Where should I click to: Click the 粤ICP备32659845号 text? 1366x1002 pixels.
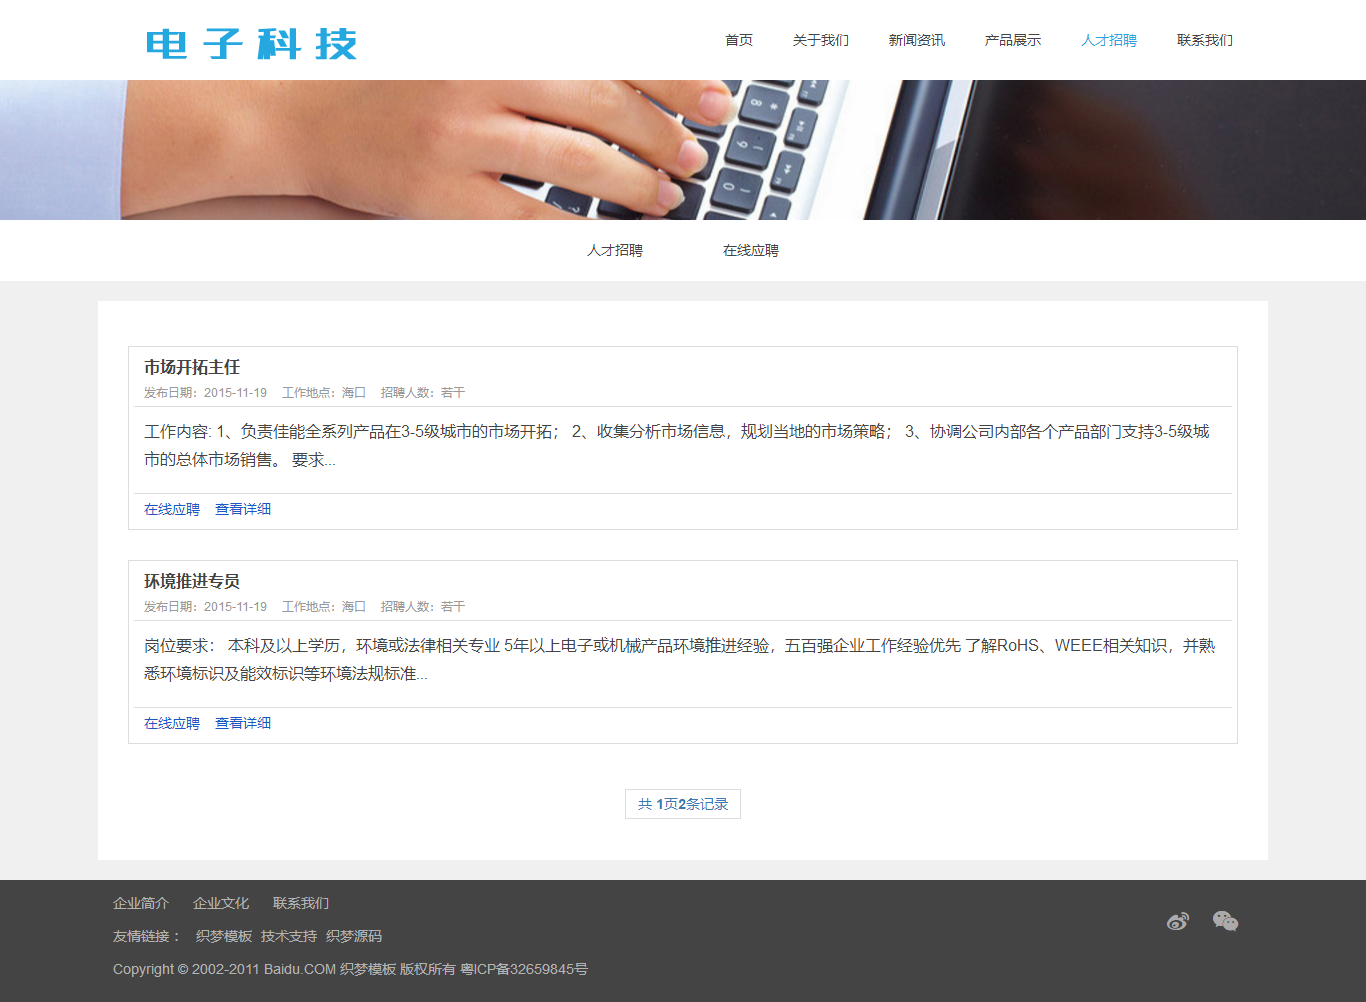click(524, 969)
